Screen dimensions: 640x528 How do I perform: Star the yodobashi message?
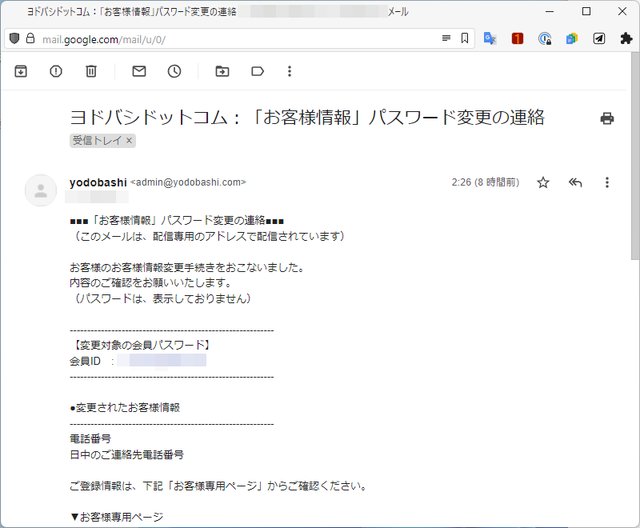pos(543,182)
